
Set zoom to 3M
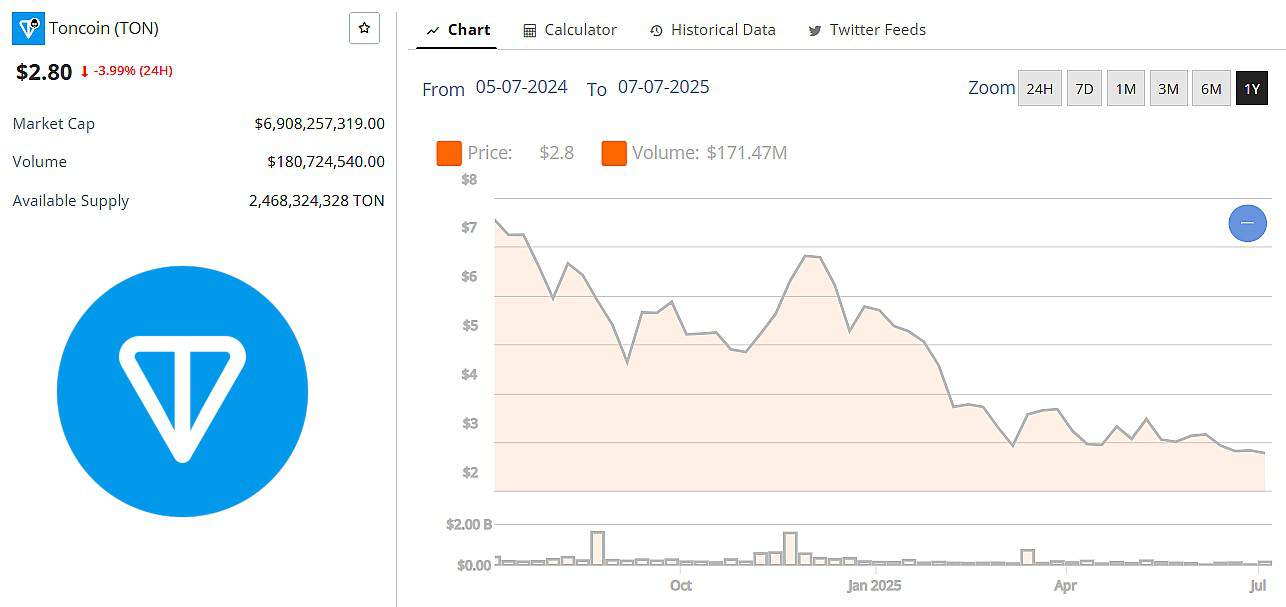pyautogui.click(x=1168, y=89)
